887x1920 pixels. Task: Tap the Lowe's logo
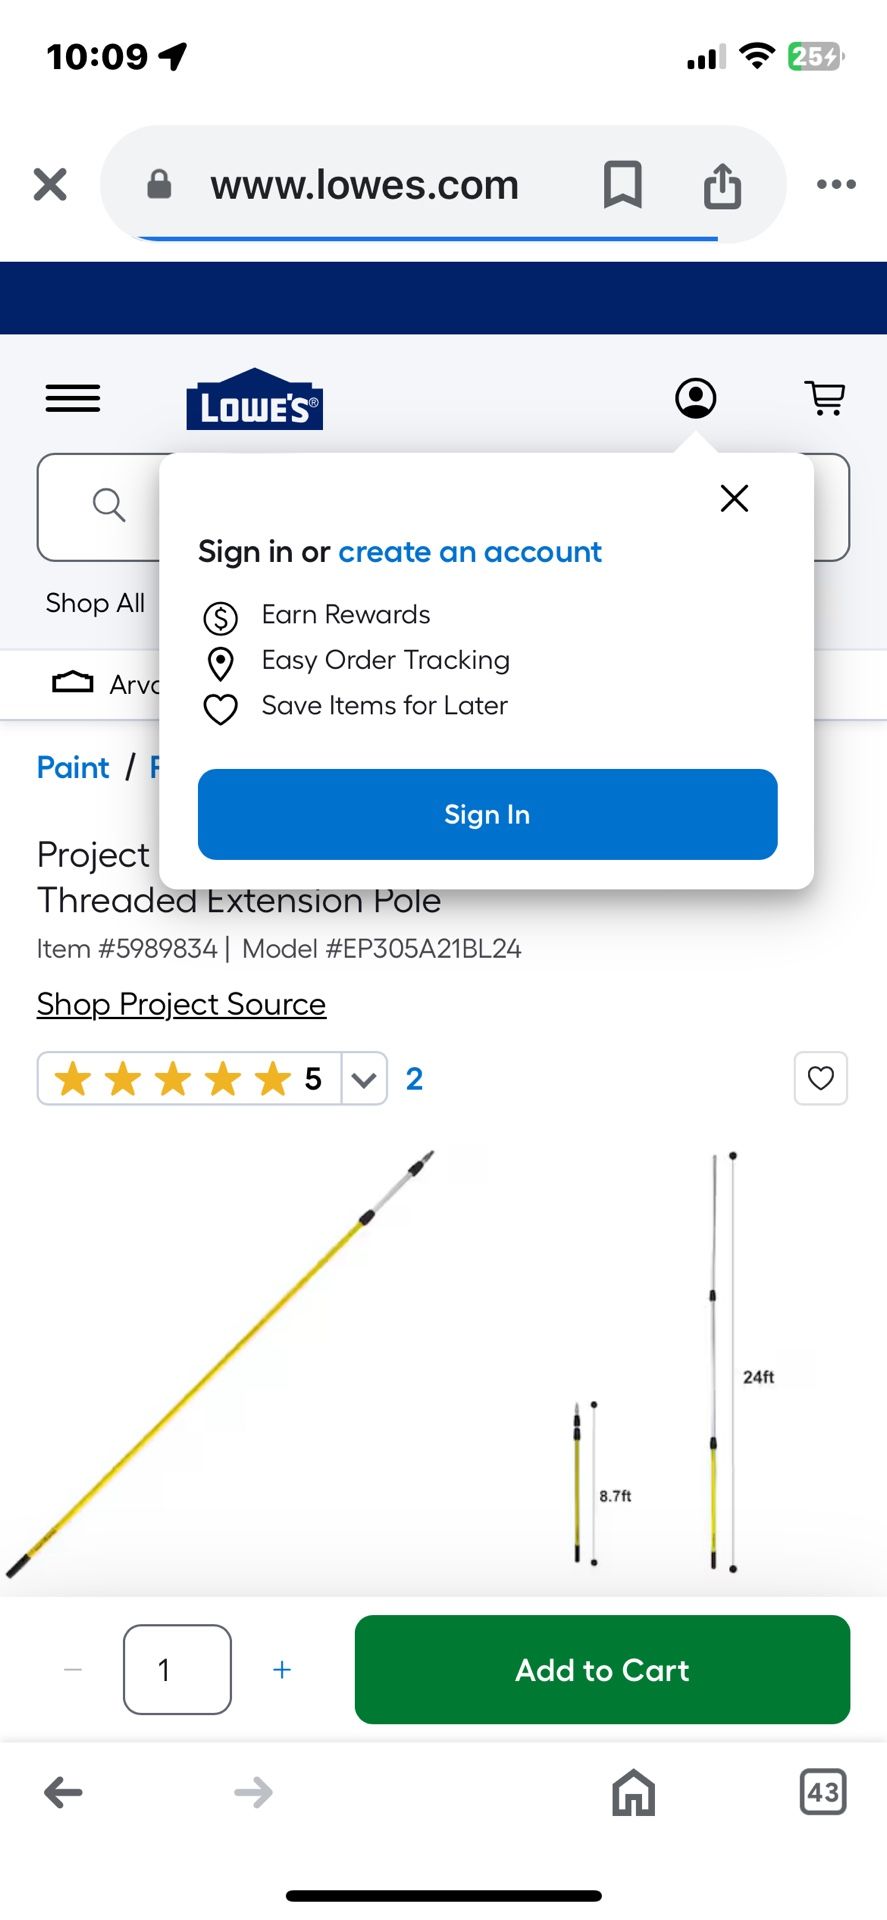click(x=254, y=399)
